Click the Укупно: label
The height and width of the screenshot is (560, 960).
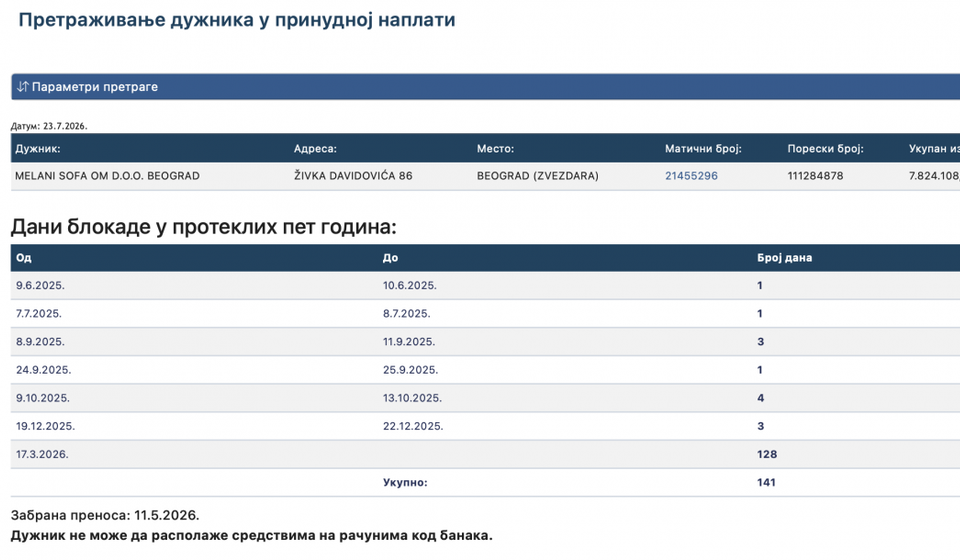coord(405,483)
